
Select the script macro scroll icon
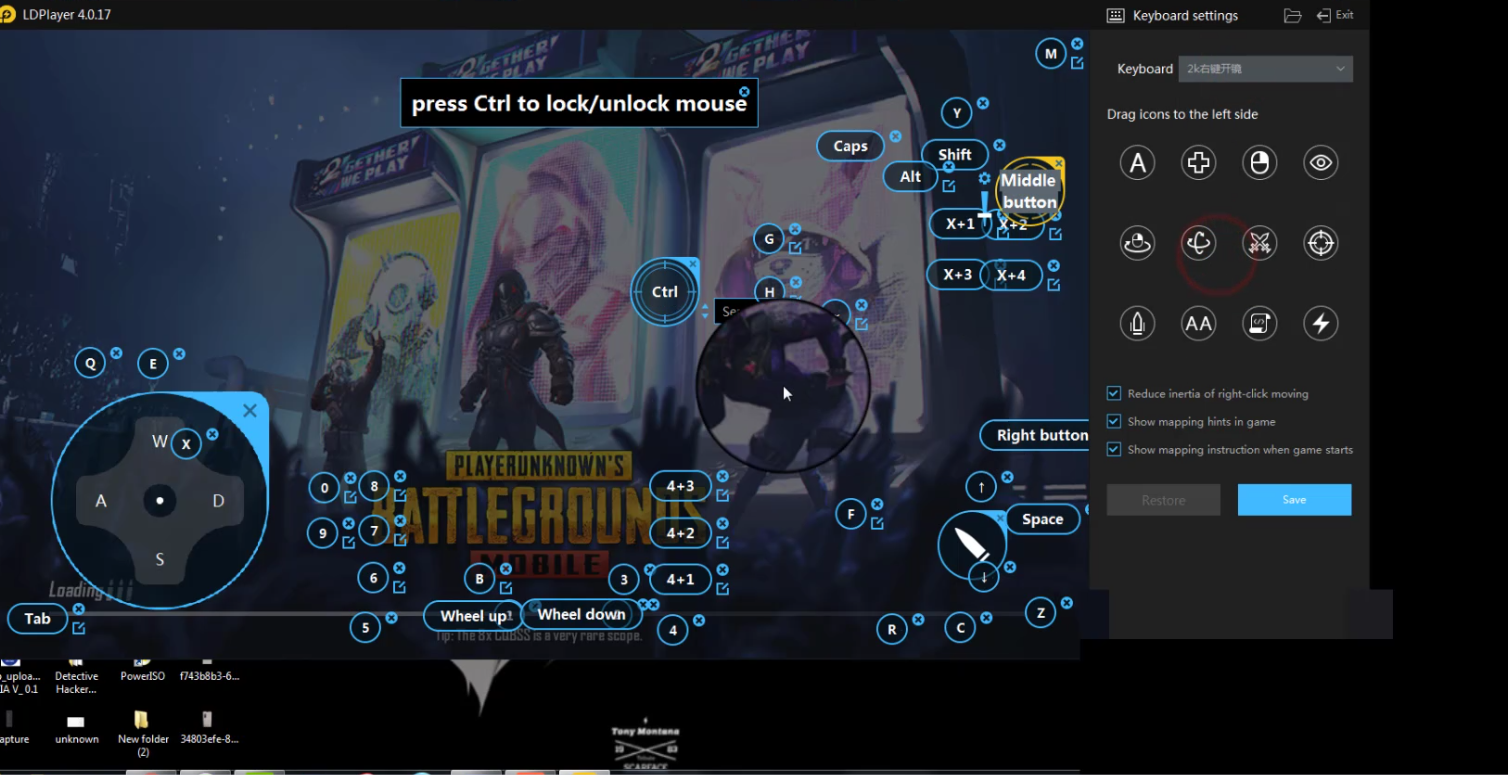pyautogui.click(x=1259, y=323)
